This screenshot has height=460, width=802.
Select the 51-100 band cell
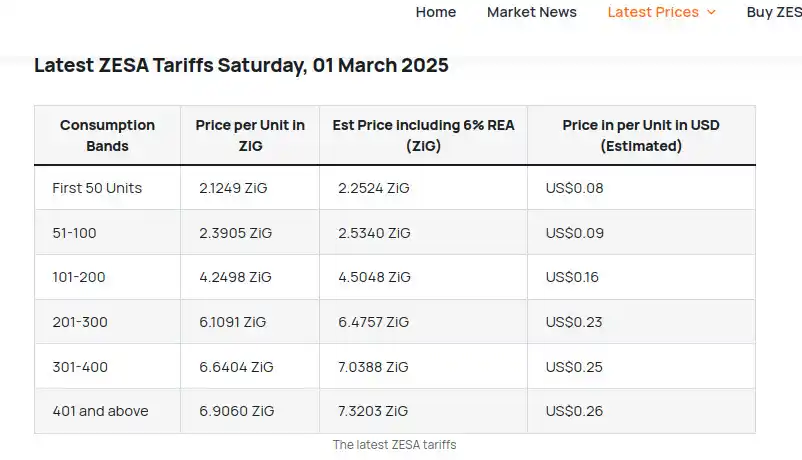coord(107,233)
